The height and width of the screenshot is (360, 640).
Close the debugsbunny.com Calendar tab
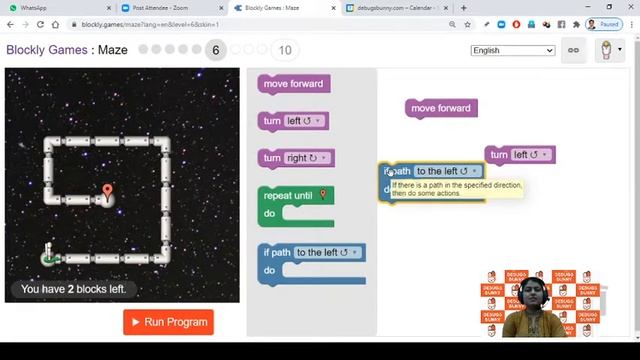coord(446,8)
